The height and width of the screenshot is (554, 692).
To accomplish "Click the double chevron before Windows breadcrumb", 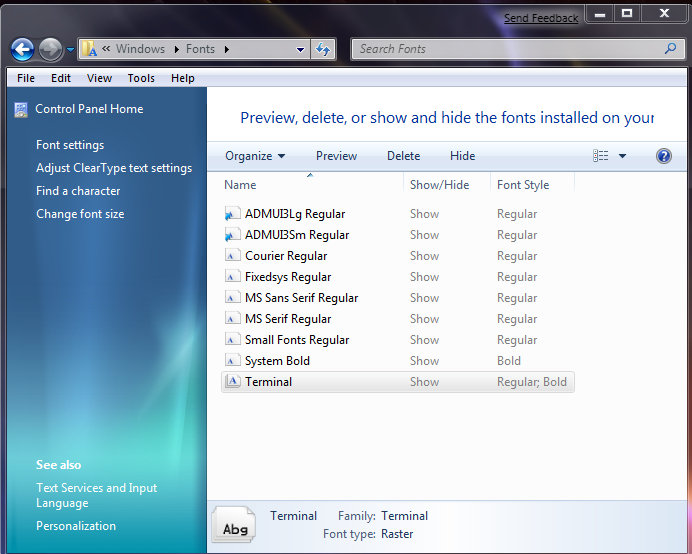I will coord(106,49).
